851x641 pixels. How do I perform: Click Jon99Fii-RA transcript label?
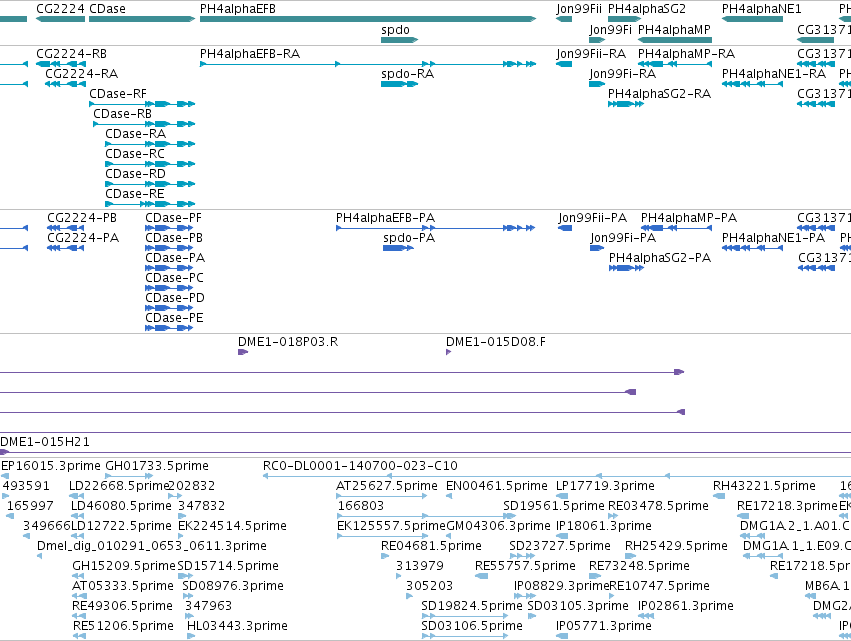pos(590,54)
